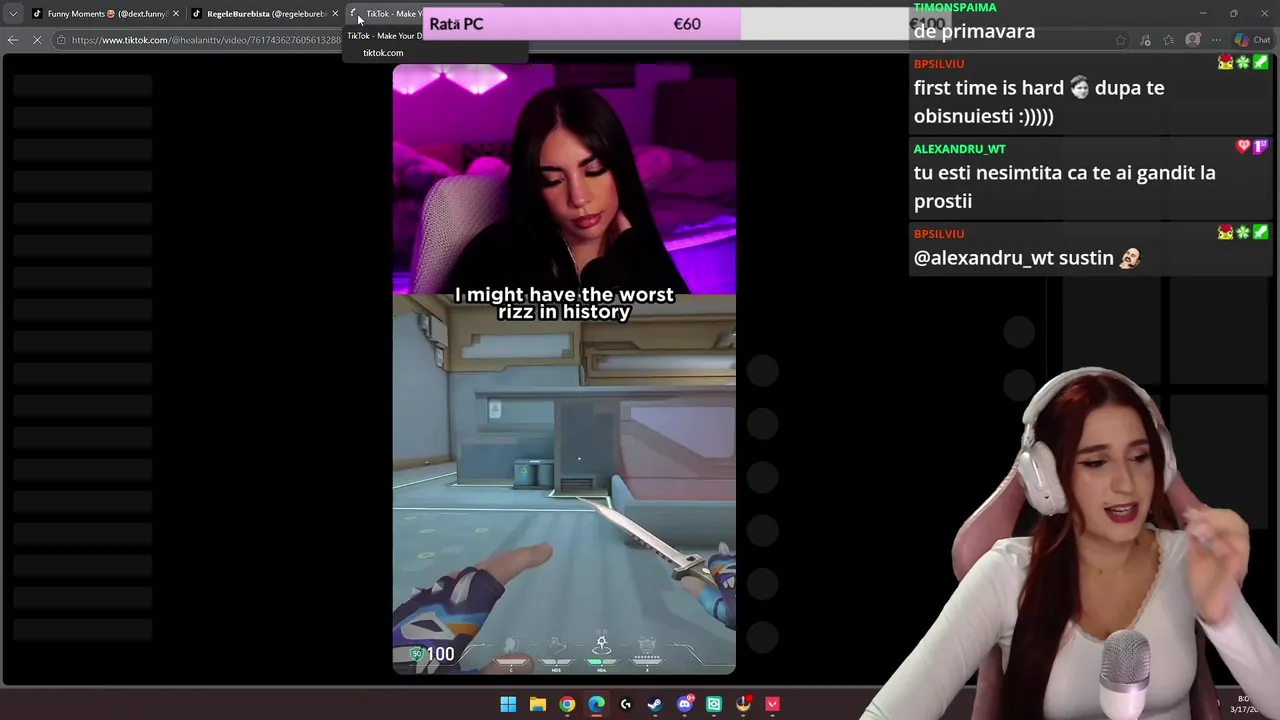
Task: Open Google Chrome from the taskbar
Action: [567, 704]
